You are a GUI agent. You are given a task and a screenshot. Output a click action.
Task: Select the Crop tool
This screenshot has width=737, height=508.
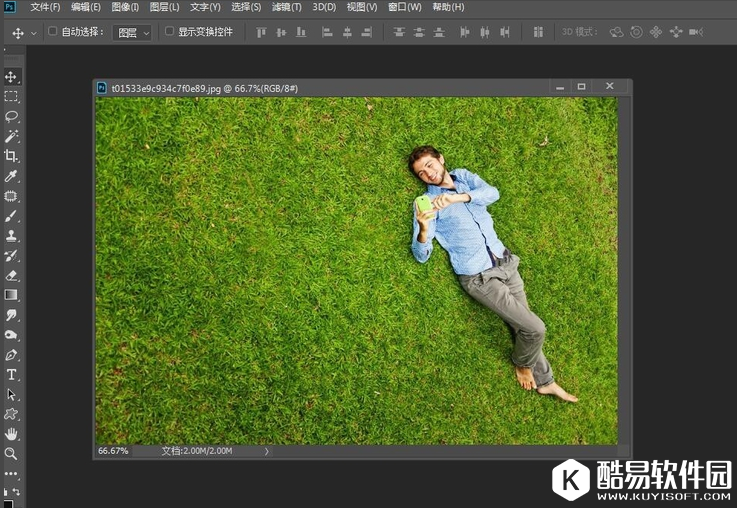pos(11,156)
